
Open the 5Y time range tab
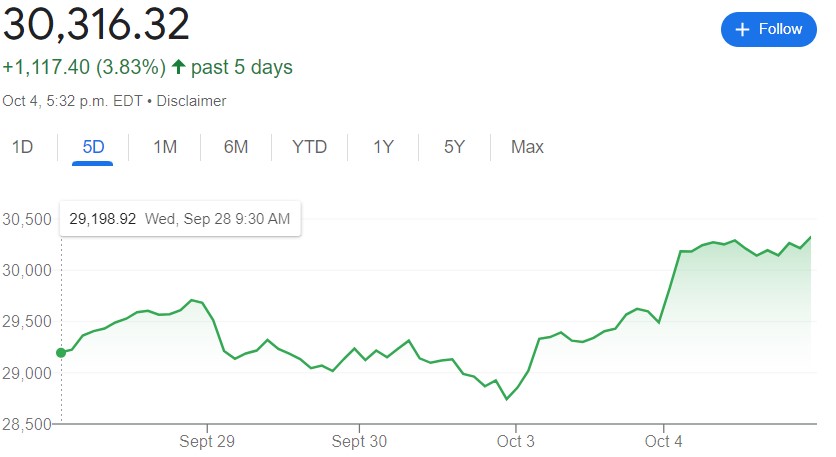454,147
